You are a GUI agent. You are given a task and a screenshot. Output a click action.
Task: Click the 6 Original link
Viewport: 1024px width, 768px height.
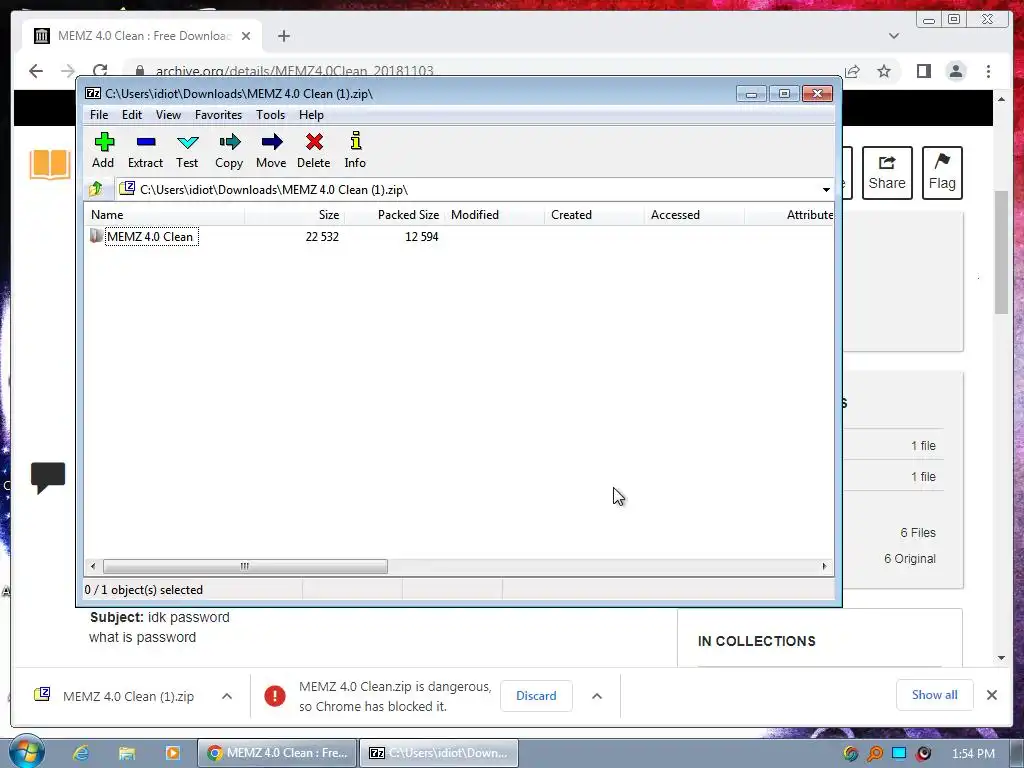(x=910, y=559)
